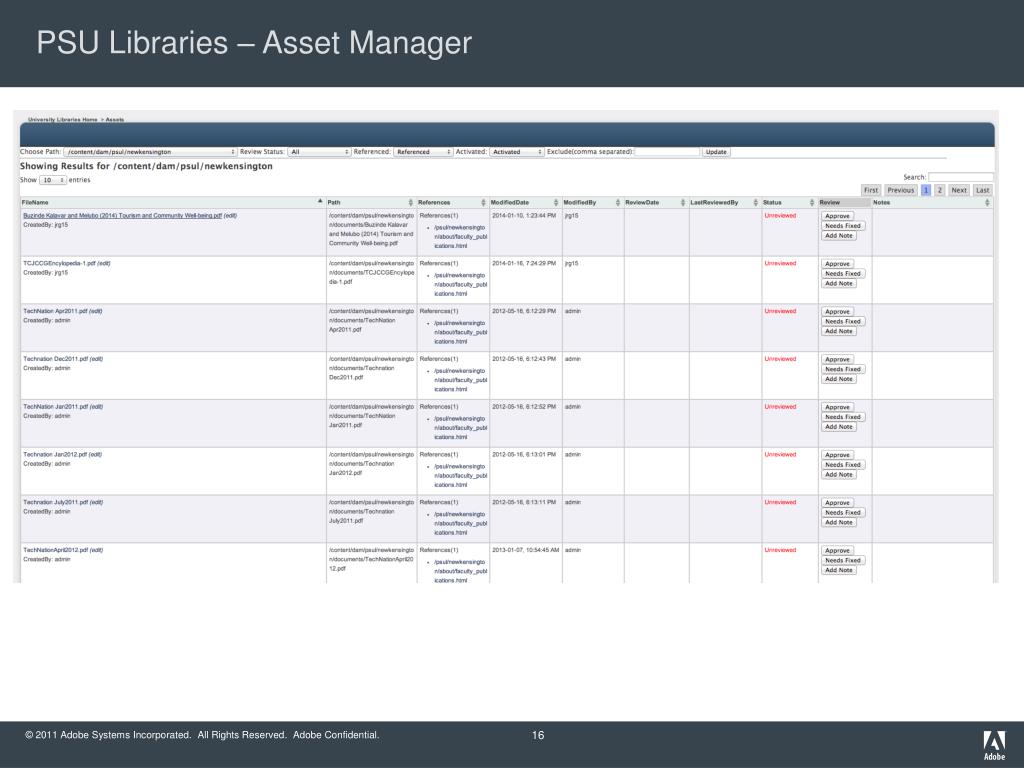The image size is (1024, 768).
Task: Change the Show entries count dropdown
Action: [x=53, y=180]
